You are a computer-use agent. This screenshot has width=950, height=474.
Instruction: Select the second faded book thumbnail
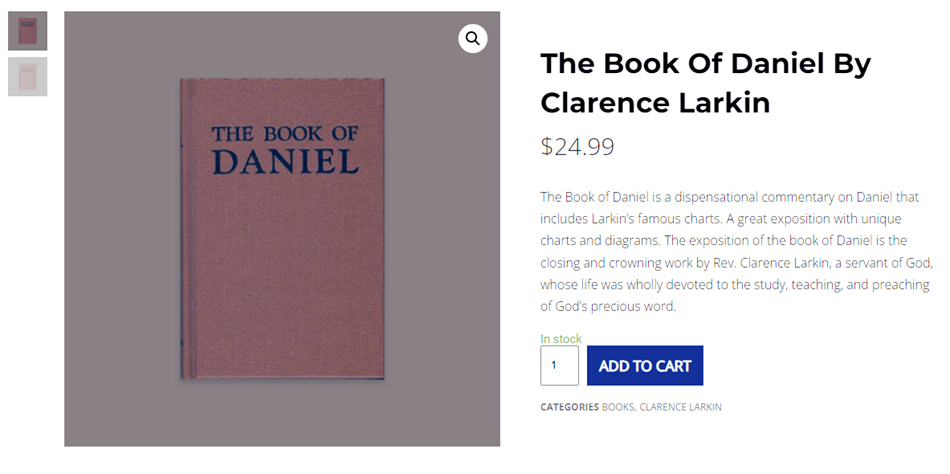(x=28, y=77)
